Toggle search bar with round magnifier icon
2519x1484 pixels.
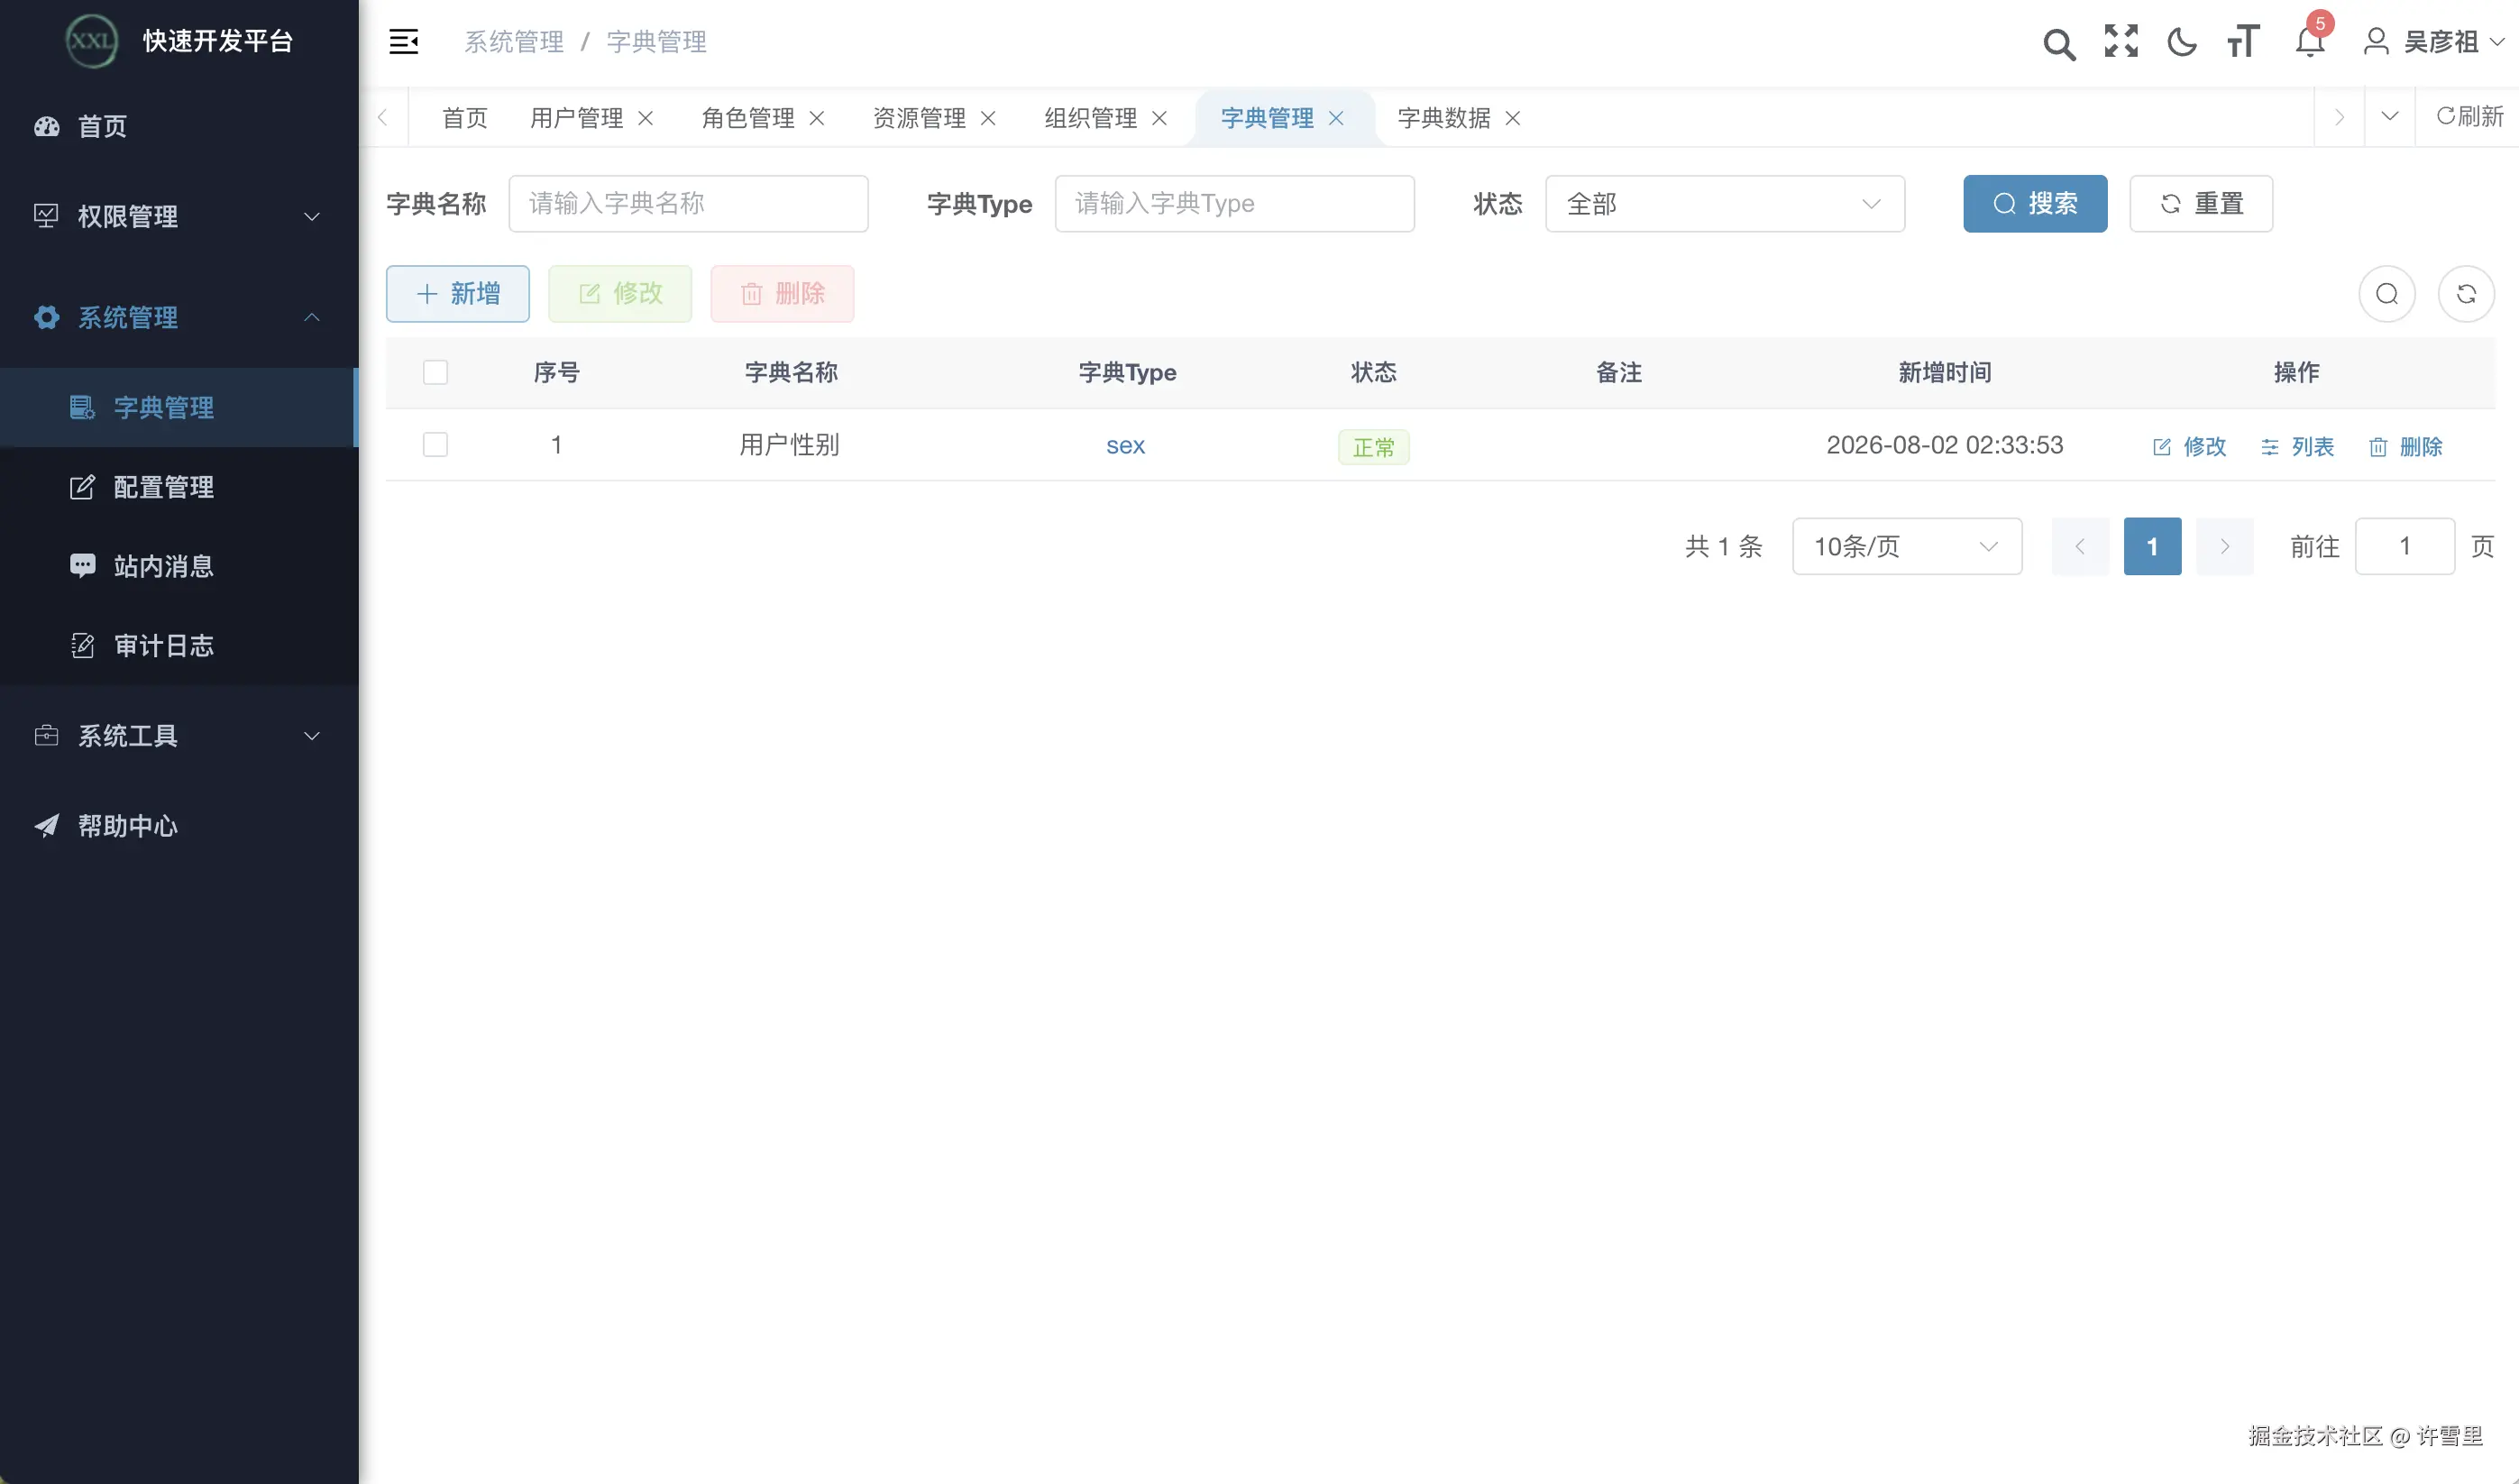(x=2387, y=294)
